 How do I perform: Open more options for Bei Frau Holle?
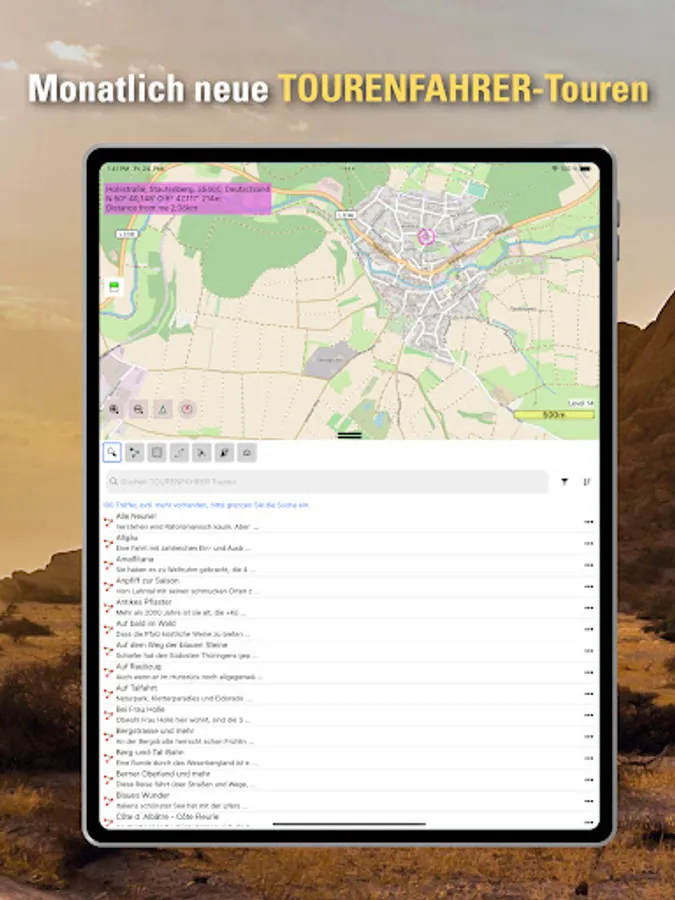tap(588, 715)
